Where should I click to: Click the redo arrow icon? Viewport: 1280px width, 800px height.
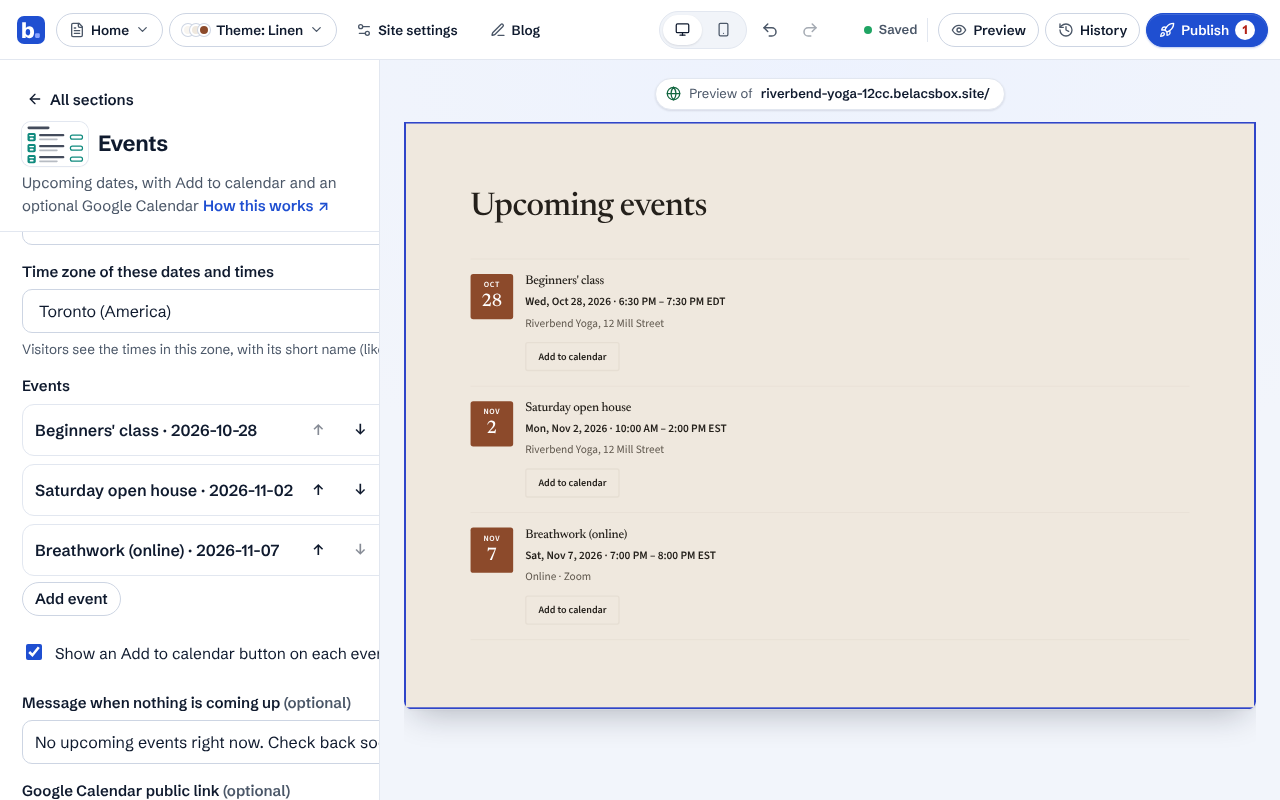[810, 30]
